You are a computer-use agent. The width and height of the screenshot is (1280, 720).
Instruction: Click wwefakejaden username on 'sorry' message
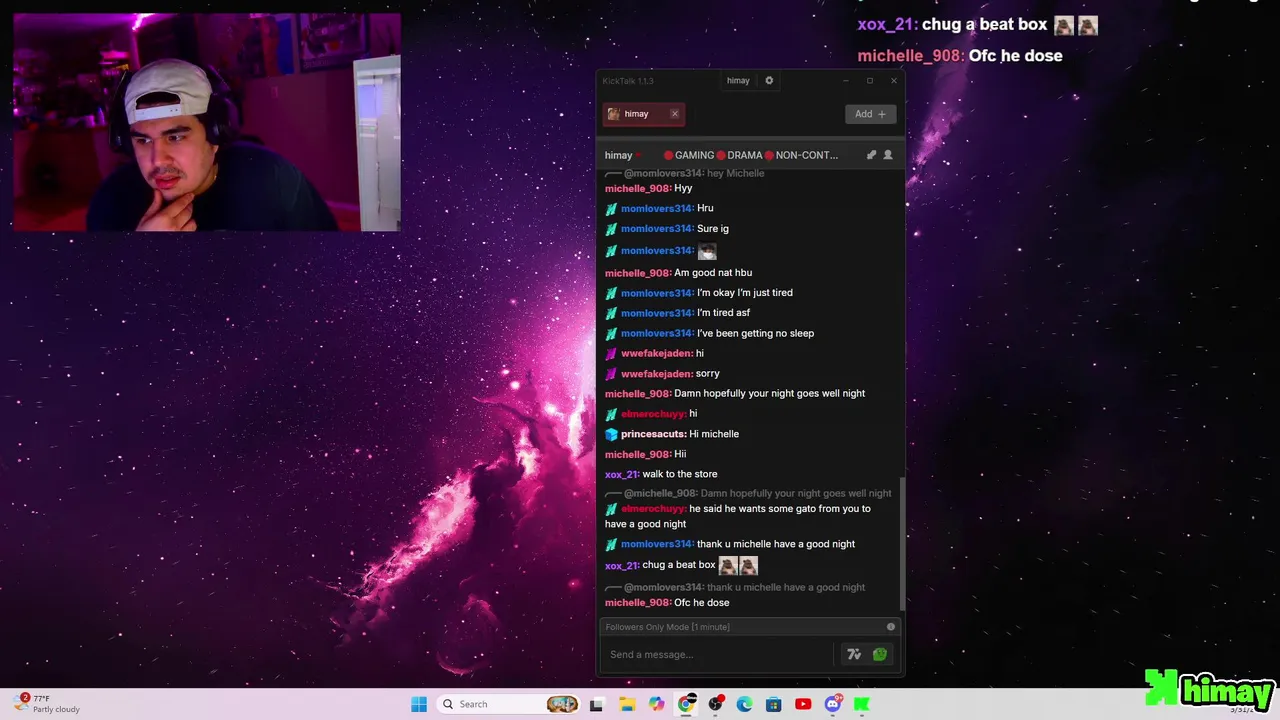pyautogui.click(x=656, y=373)
